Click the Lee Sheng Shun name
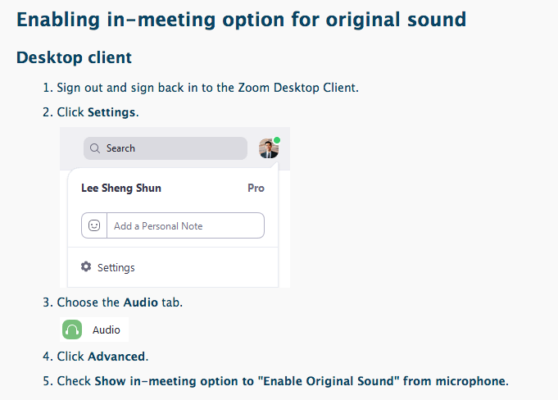This screenshot has height=400, width=558. (121, 188)
